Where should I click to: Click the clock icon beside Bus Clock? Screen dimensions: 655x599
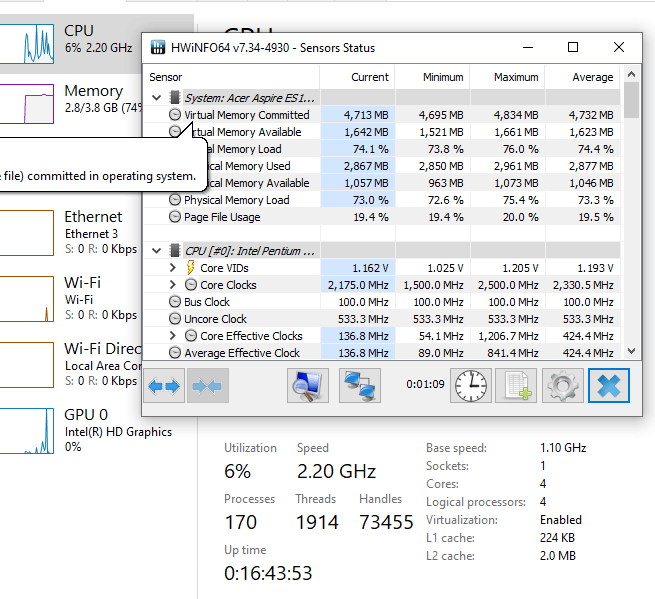pyautogui.click(x=175, y=302)
